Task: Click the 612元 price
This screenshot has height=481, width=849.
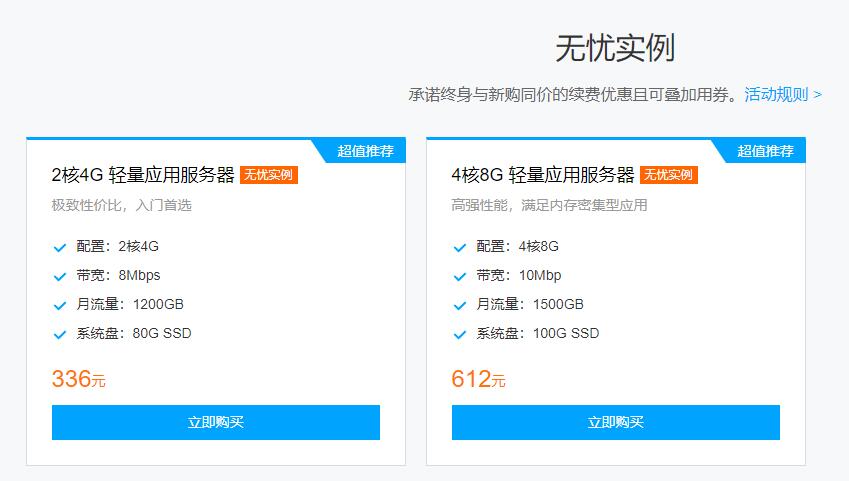Action: (478, 379)
